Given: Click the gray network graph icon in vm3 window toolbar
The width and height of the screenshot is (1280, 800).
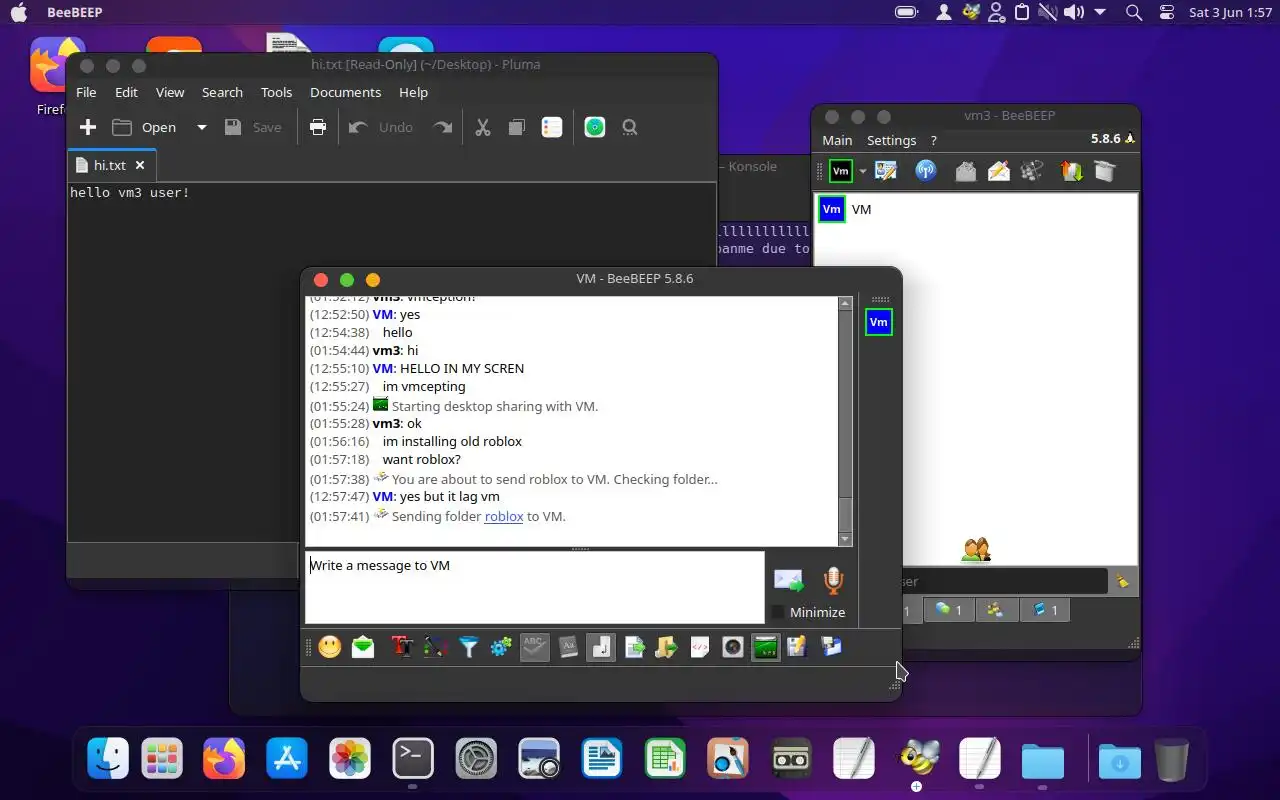Looking at the screenshot, I should [1032, 171].
